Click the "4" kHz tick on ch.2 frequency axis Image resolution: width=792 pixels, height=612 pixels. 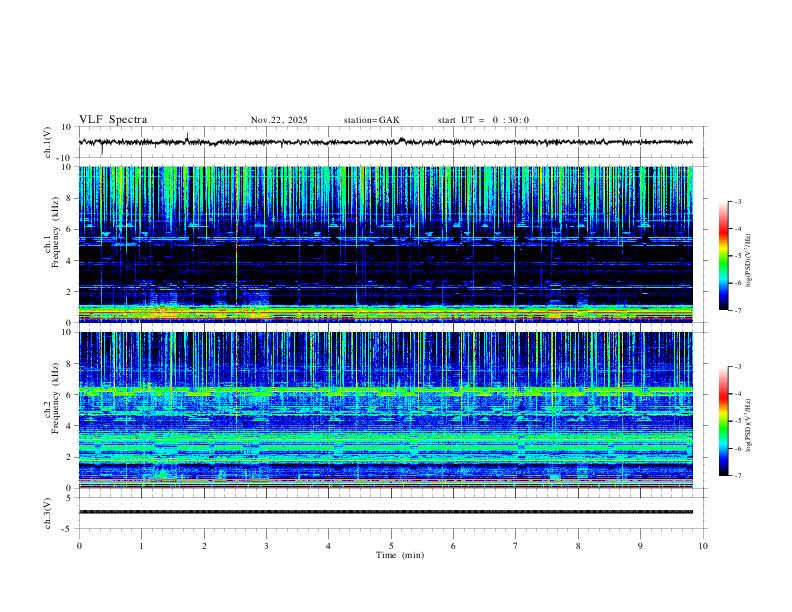click(x=70, y=426)
